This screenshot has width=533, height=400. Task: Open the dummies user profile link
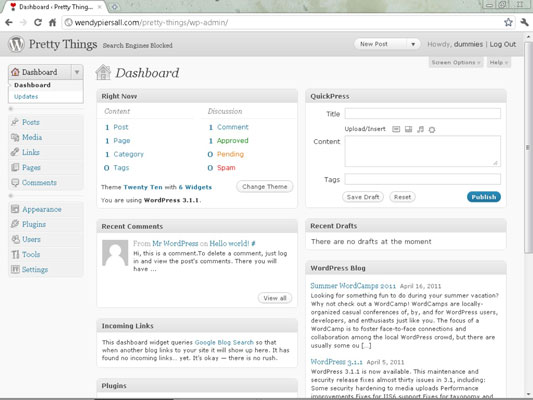[x=468, y=44]
